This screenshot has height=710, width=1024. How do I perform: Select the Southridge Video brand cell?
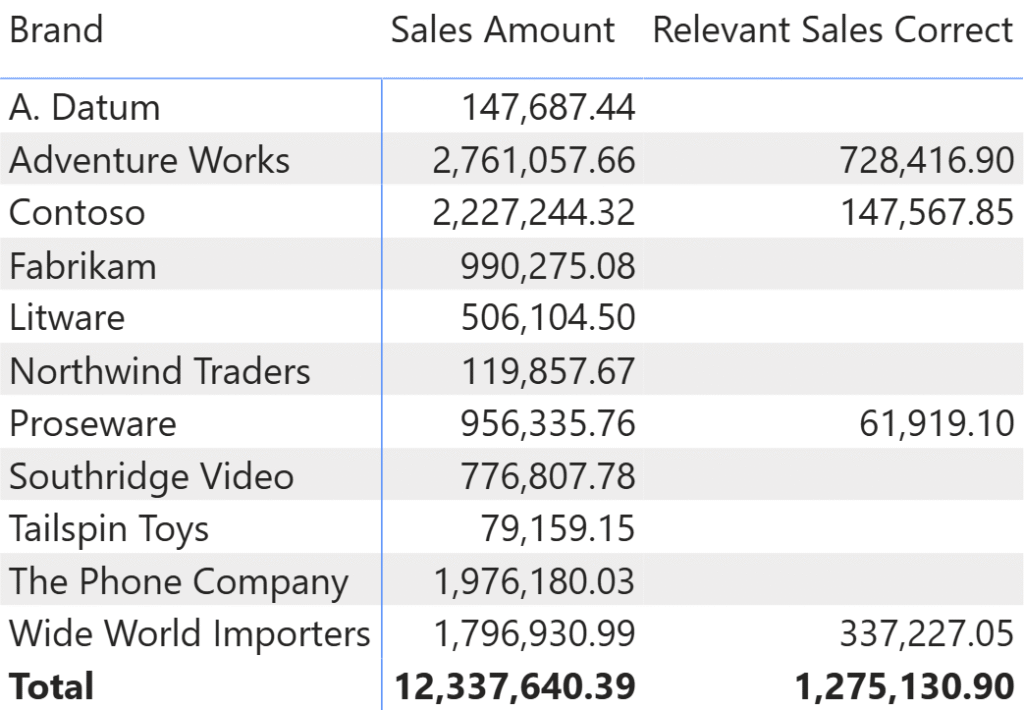coord(152,476)
